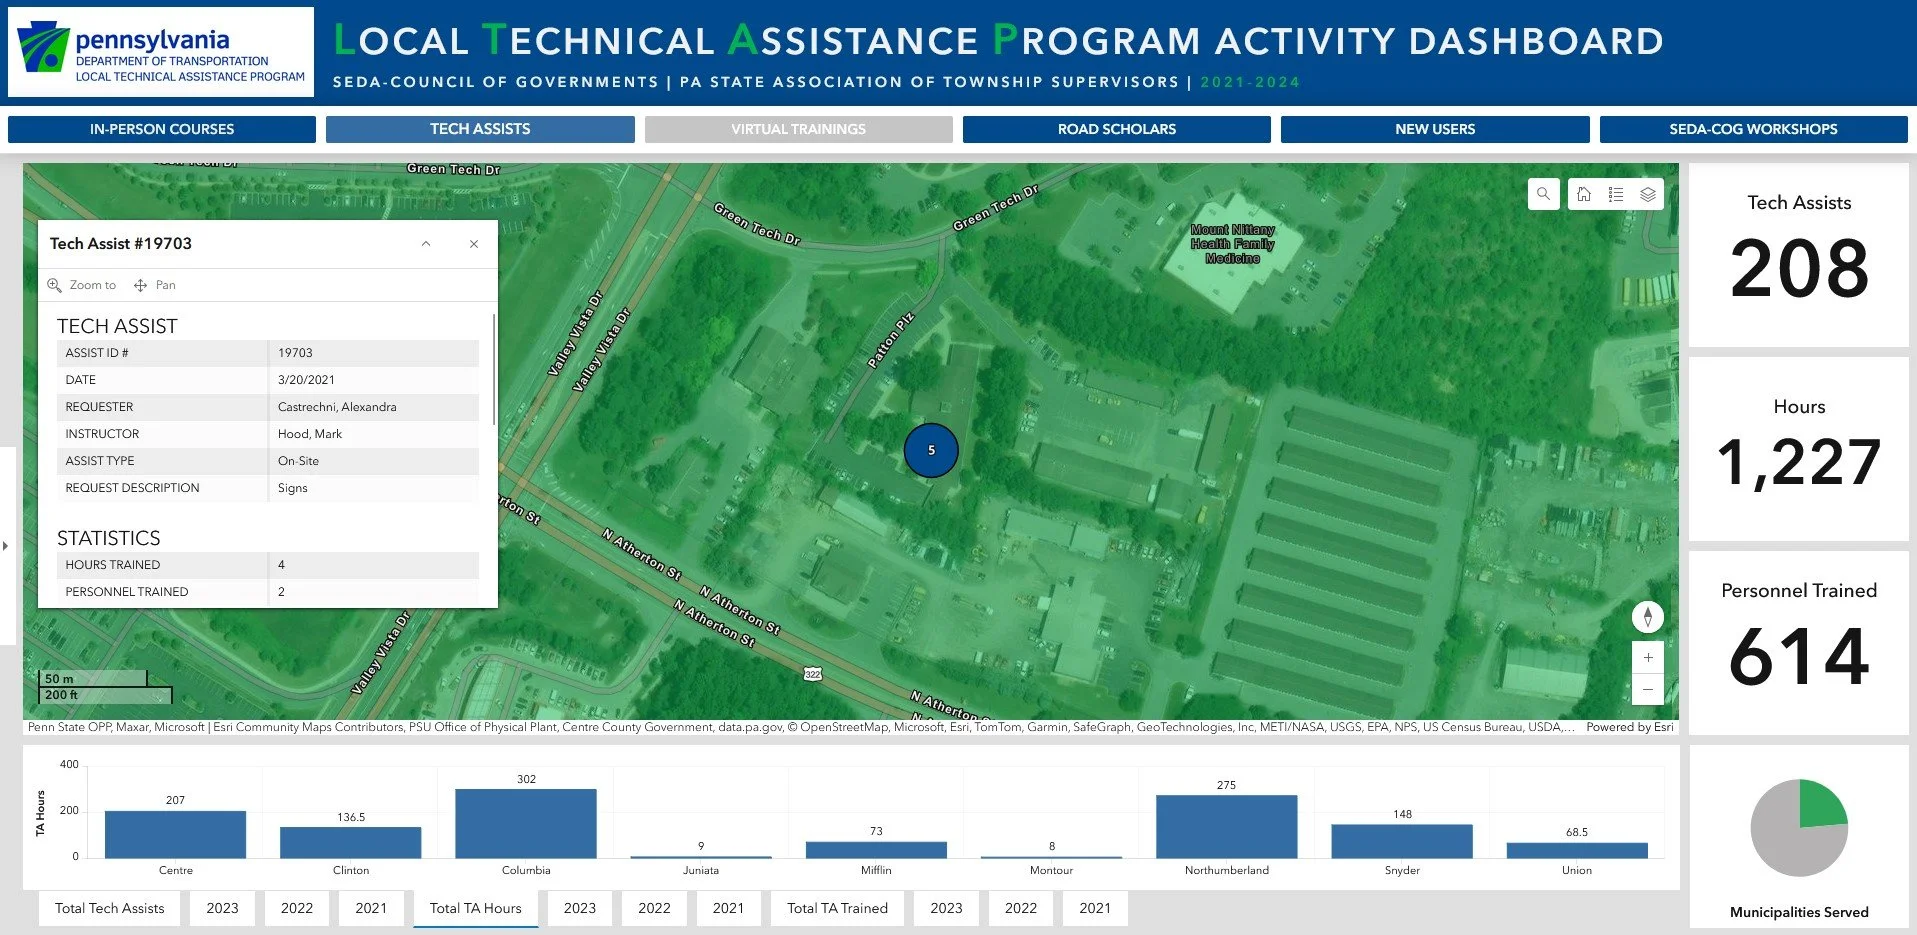
Task: Click the Powered by Esri link
Action: [x=1629, y=727]
